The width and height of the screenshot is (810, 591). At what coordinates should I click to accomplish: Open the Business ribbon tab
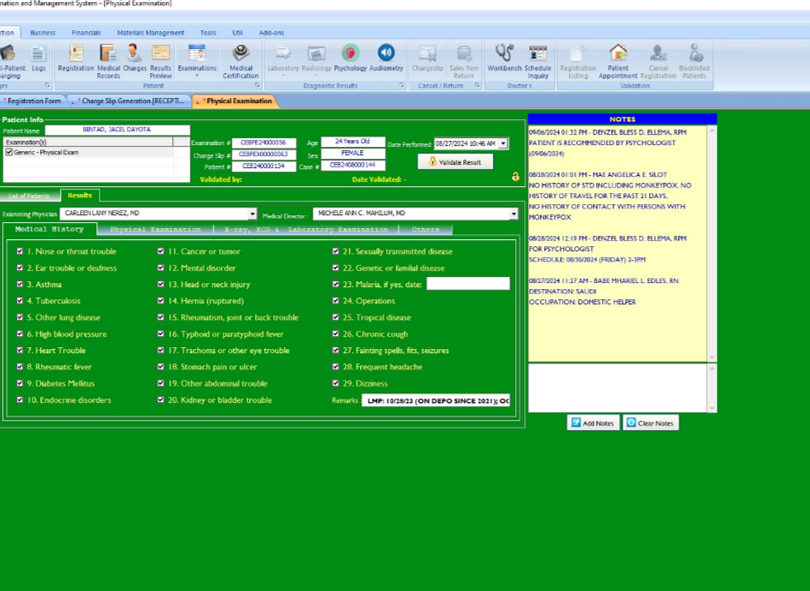pos(42,33)
